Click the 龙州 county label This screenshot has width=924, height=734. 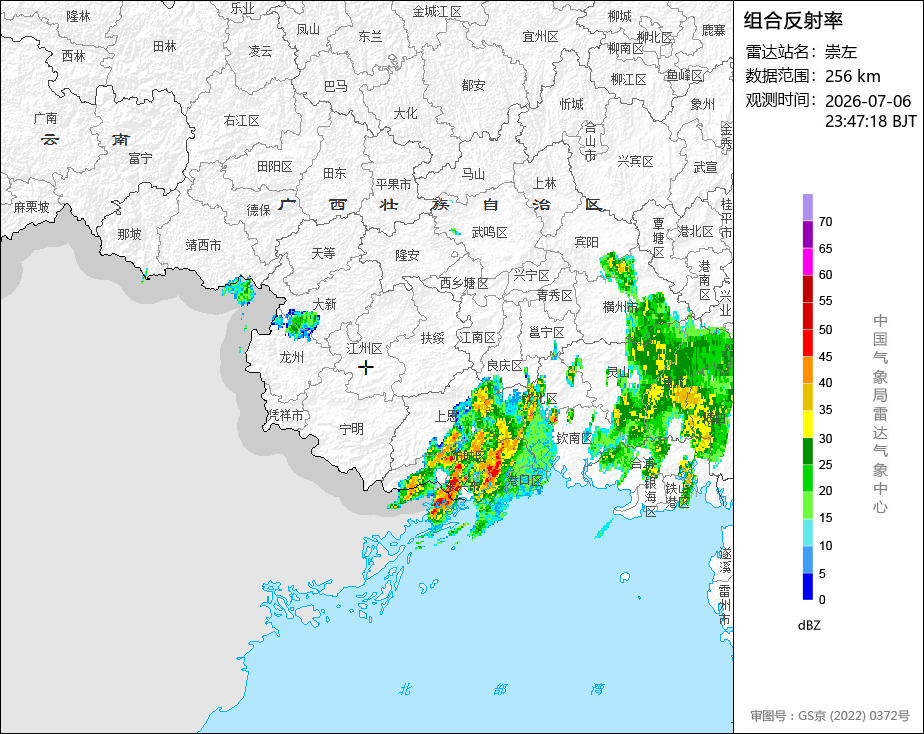click(292, 357)
